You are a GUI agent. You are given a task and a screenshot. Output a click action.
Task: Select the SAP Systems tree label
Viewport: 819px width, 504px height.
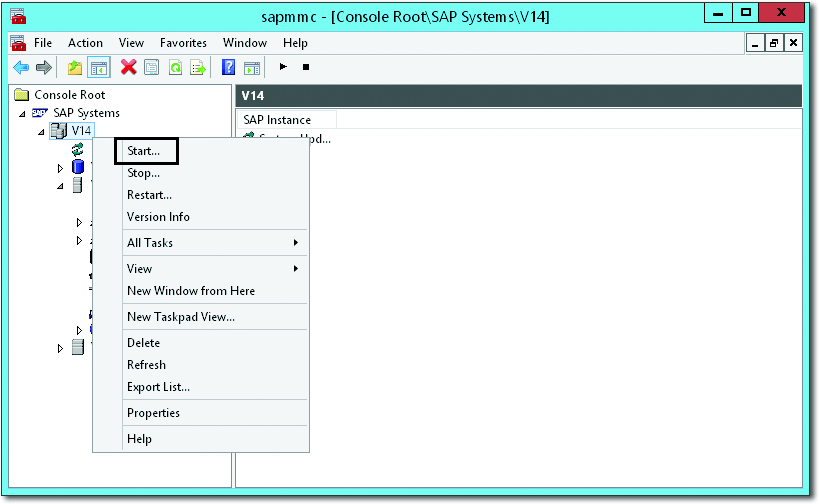pyautogui.click(x=86, y=113)
